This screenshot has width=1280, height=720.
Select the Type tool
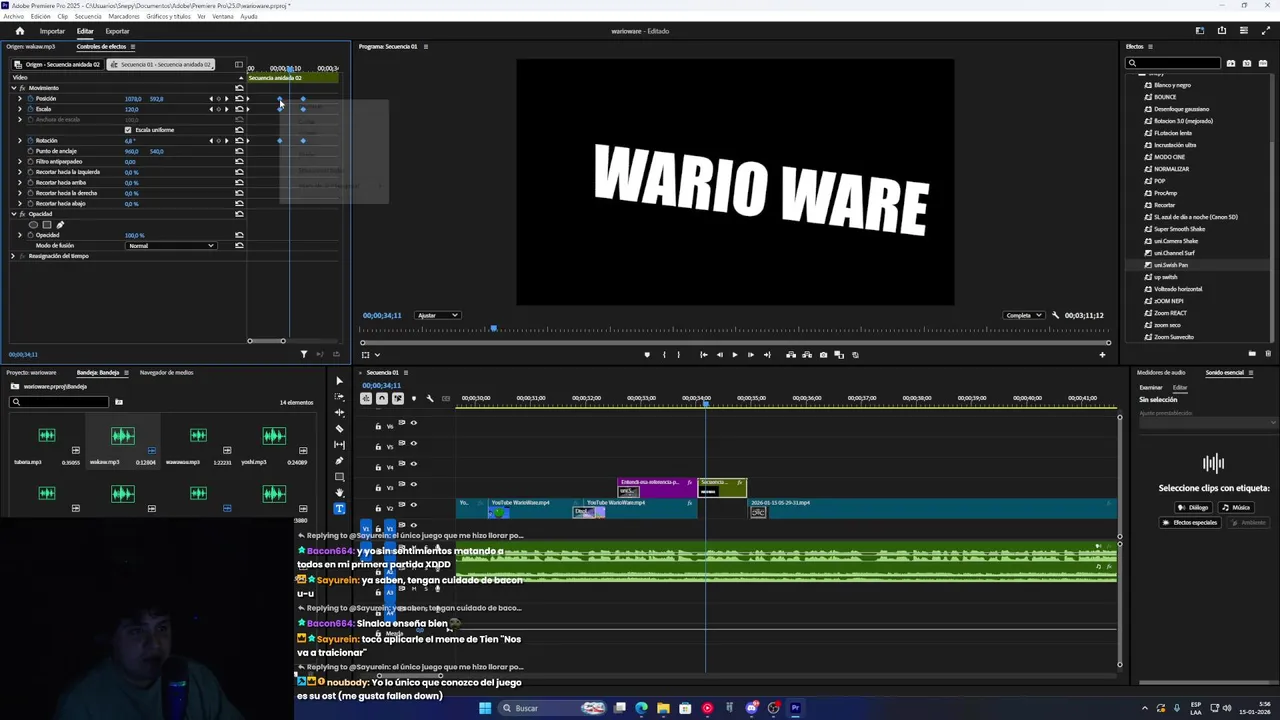point(339,508)
